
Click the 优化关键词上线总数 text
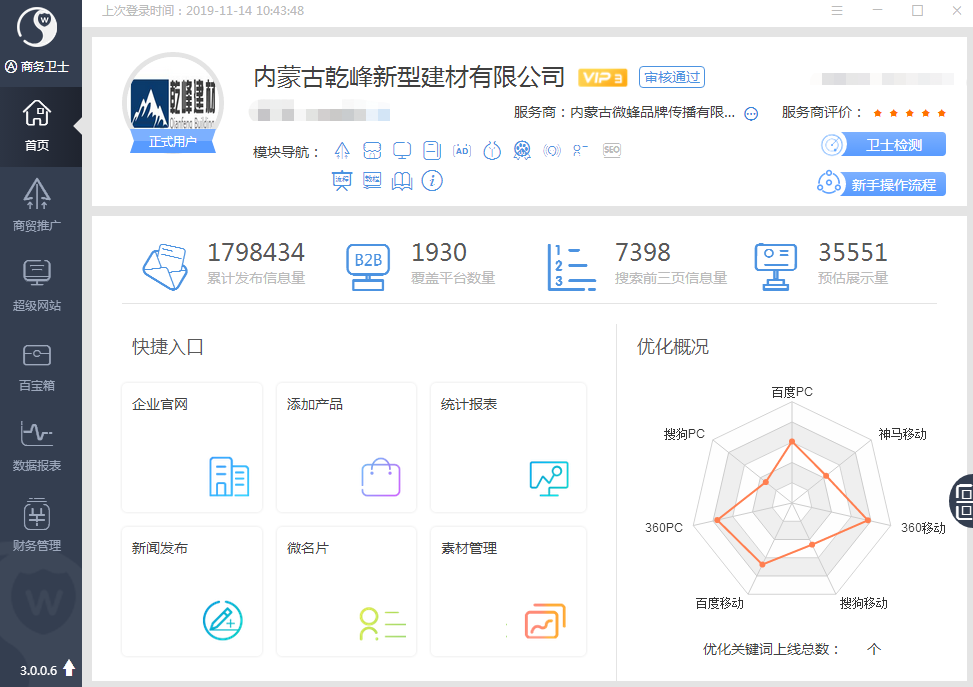click(x=771, y=649)
